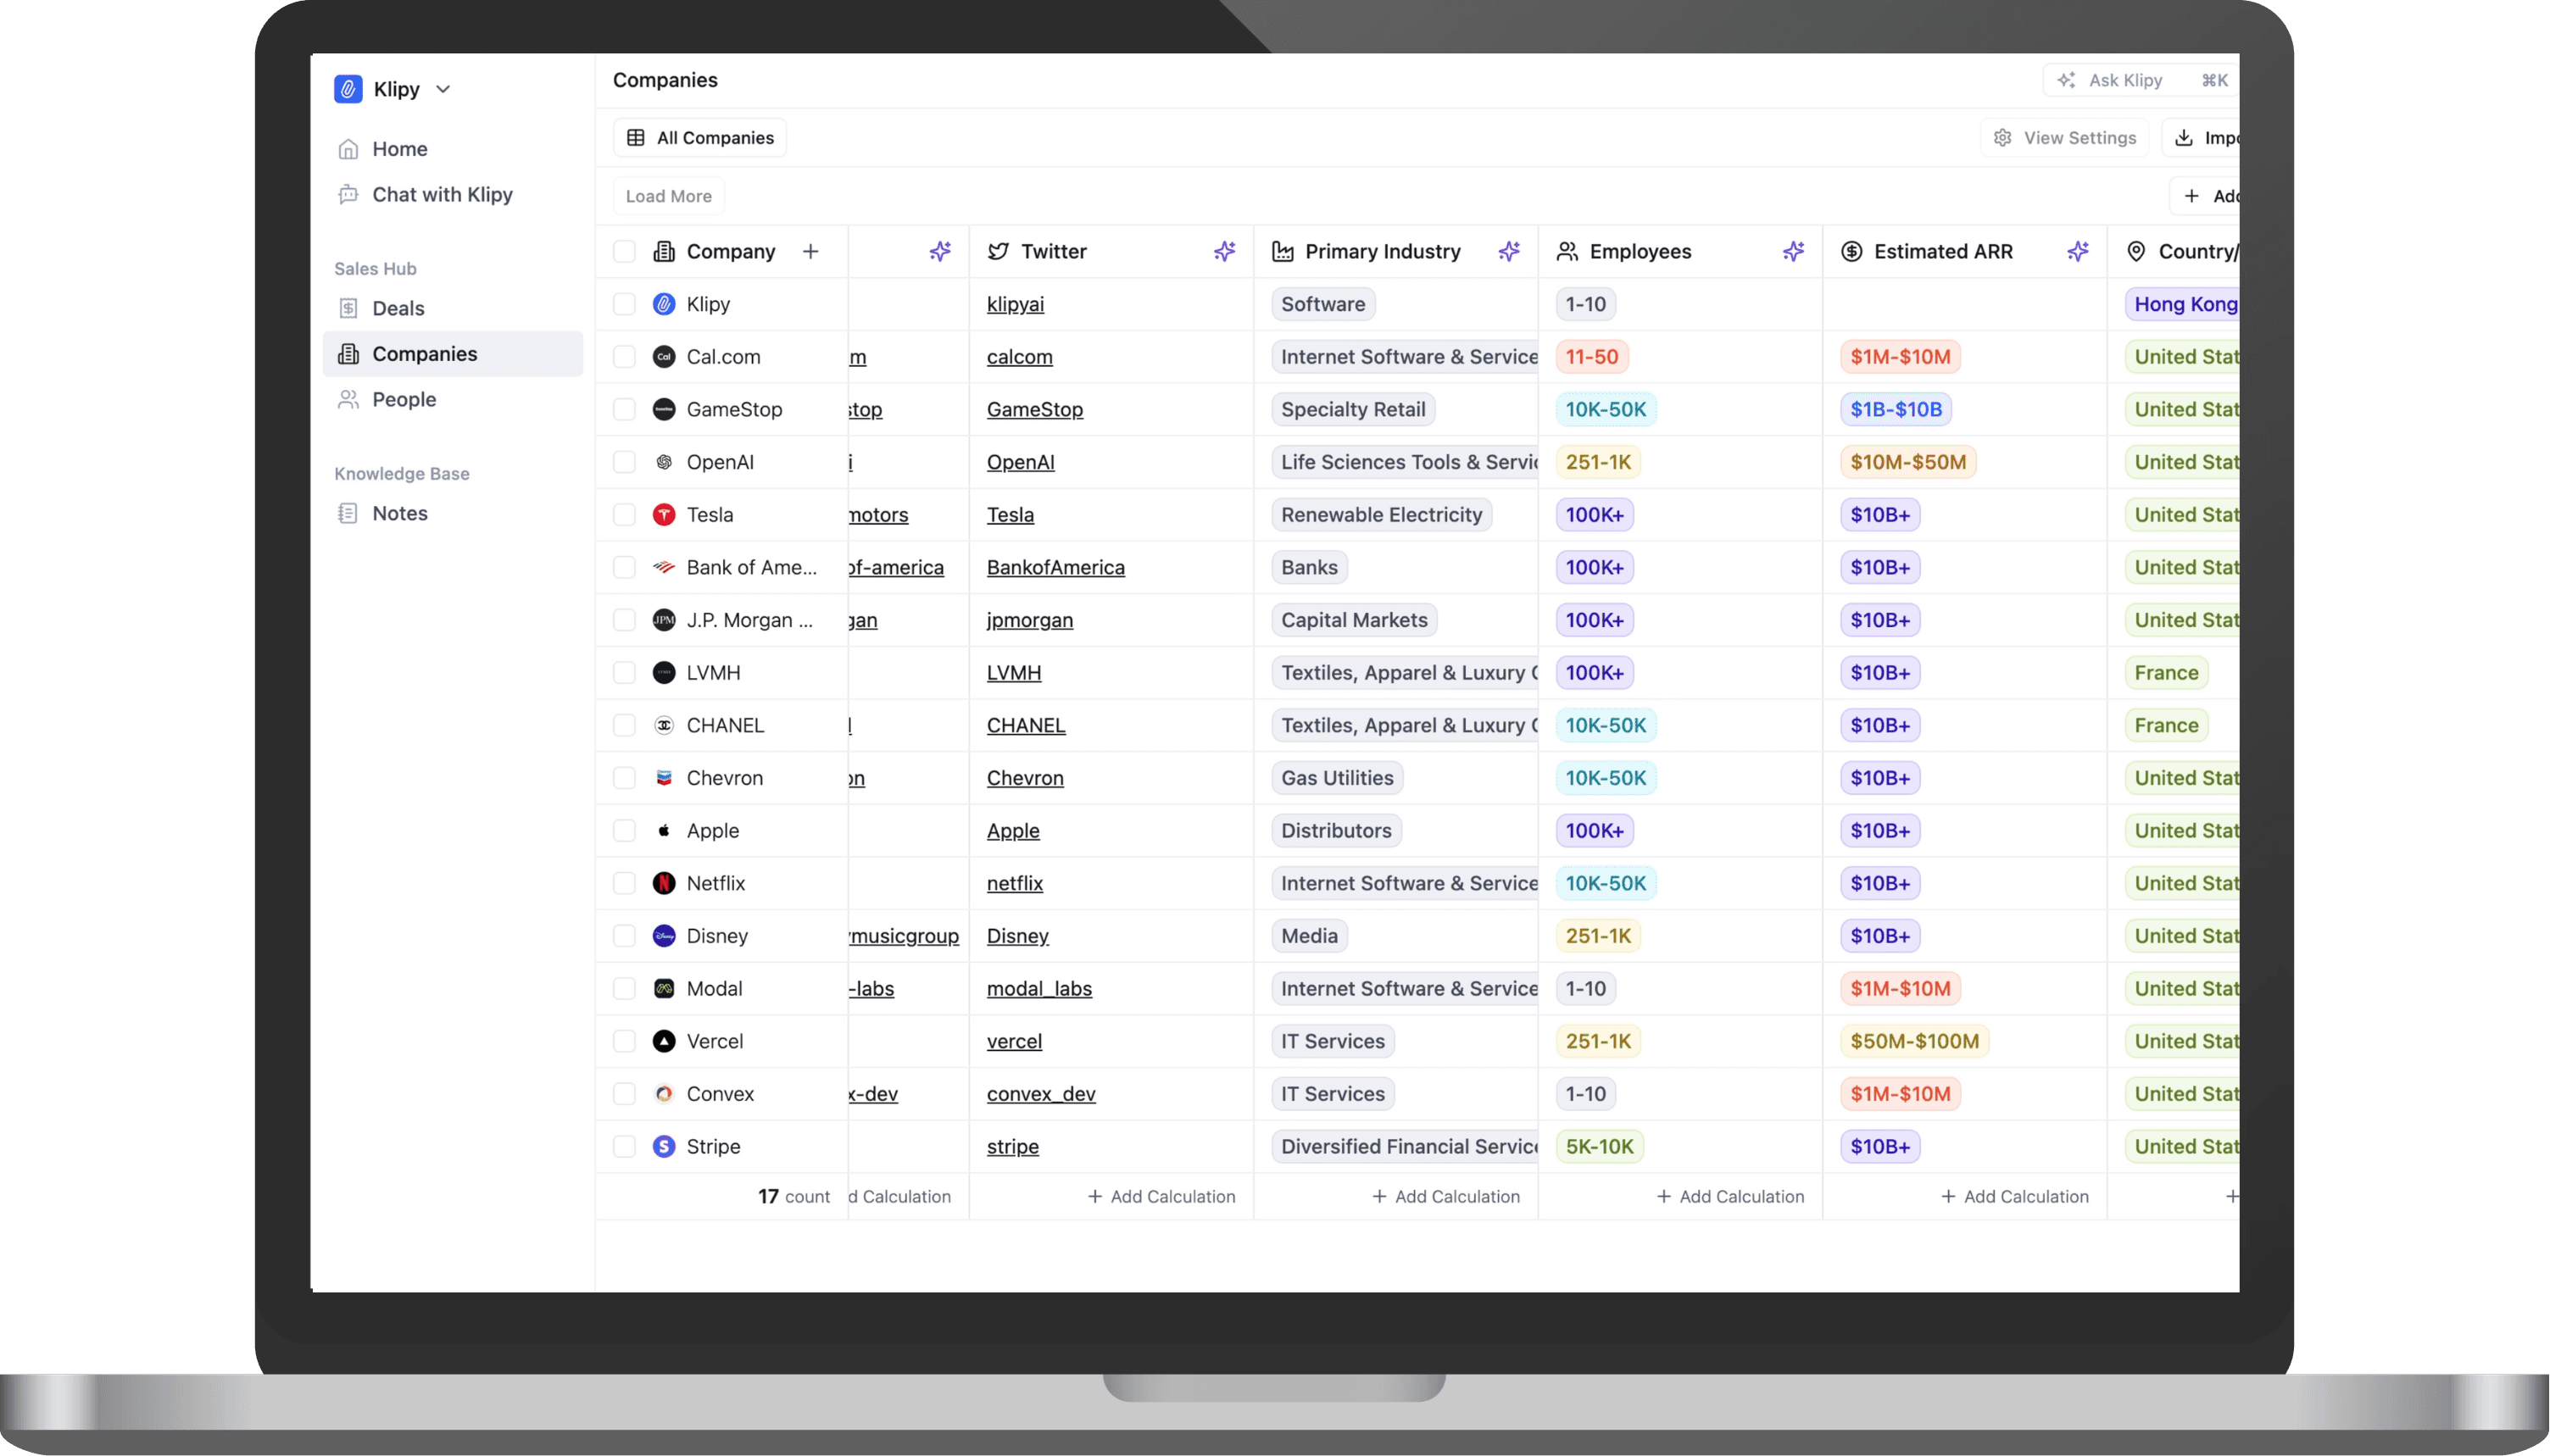Click the Primary Industry factory icon

click(1283, 251)
